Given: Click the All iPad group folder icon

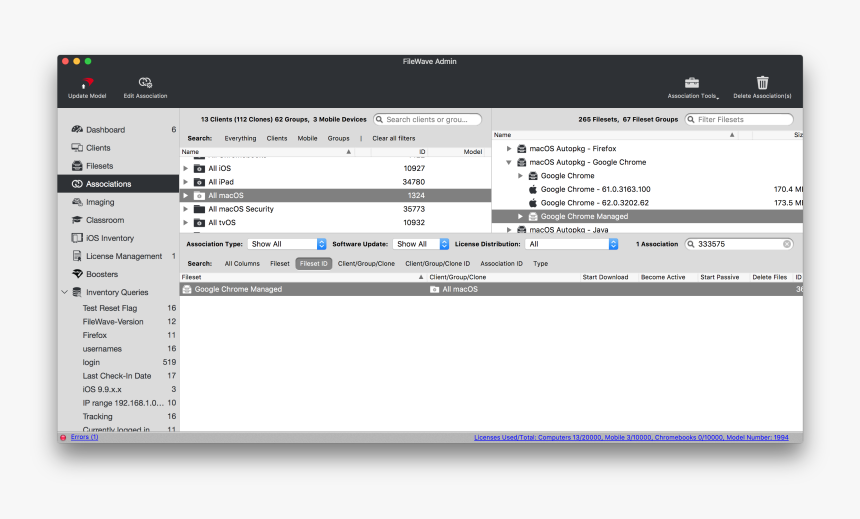Looking at the screenshot, I should (x=199, y=182).
